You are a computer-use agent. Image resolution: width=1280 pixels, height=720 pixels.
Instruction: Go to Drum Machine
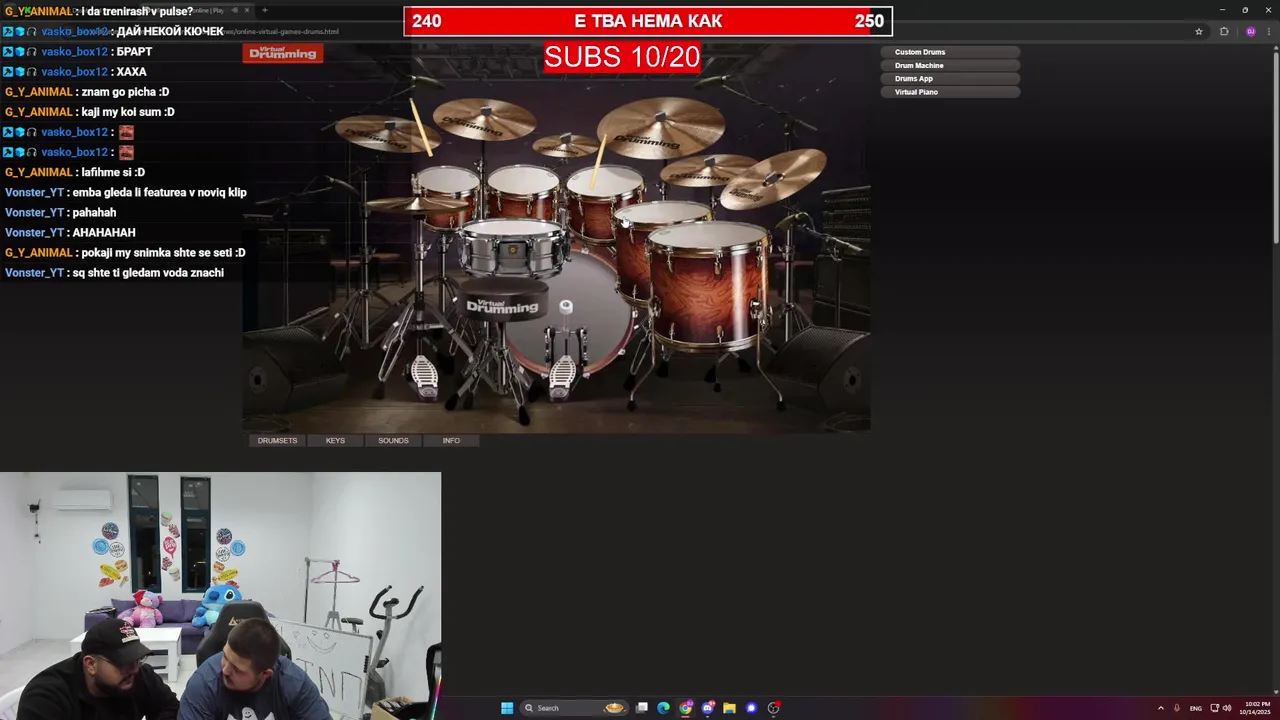pos(950,65)
